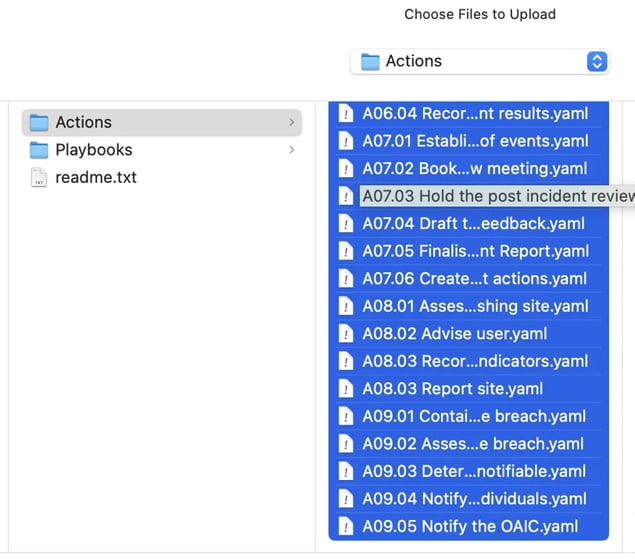Expand the Playbooks folder chevron
Image resolution: width=635 pixels, height=559 pixels.
coord(291,149)
